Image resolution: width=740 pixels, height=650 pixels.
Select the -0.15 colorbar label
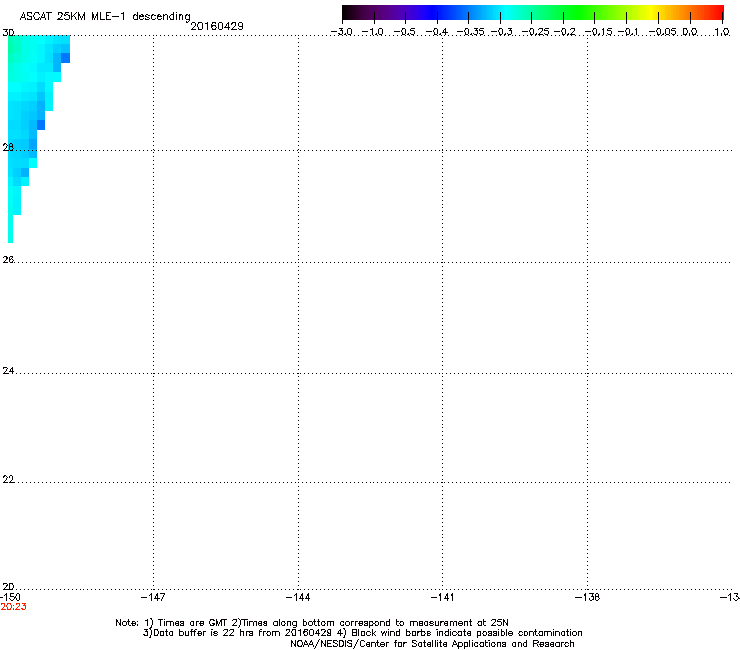pyautogui.click(x=598, y=32)
